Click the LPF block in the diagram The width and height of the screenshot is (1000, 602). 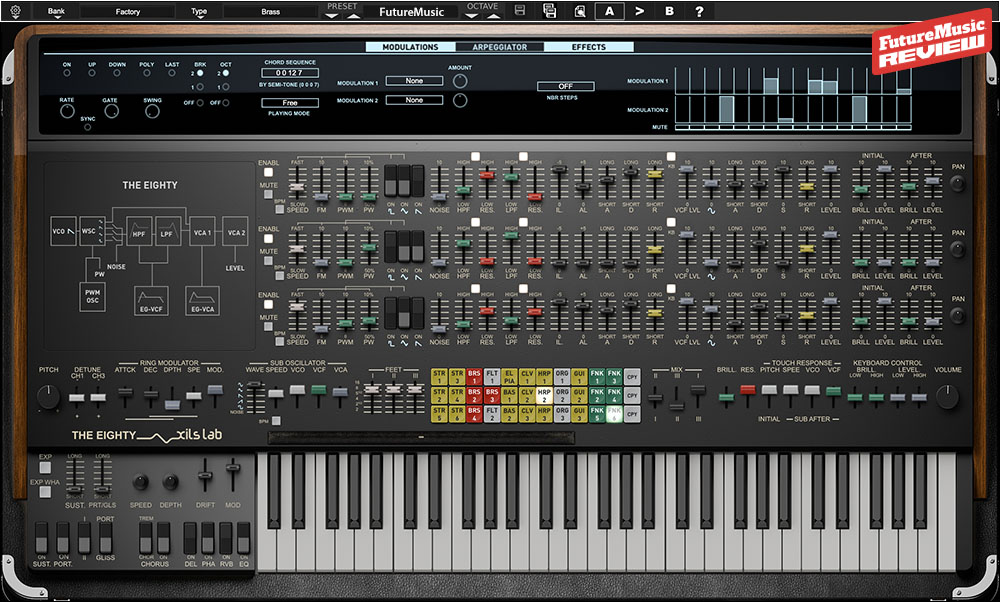[167, 231]
